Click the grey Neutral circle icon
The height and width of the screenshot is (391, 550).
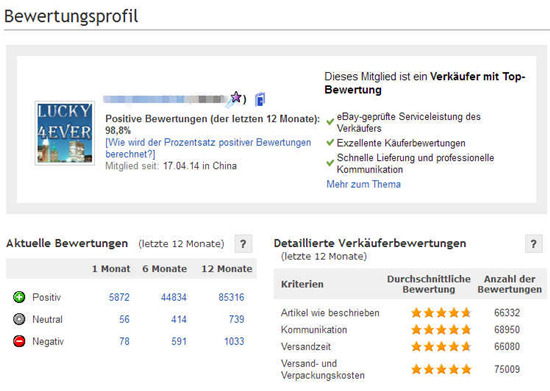(19, 319)
